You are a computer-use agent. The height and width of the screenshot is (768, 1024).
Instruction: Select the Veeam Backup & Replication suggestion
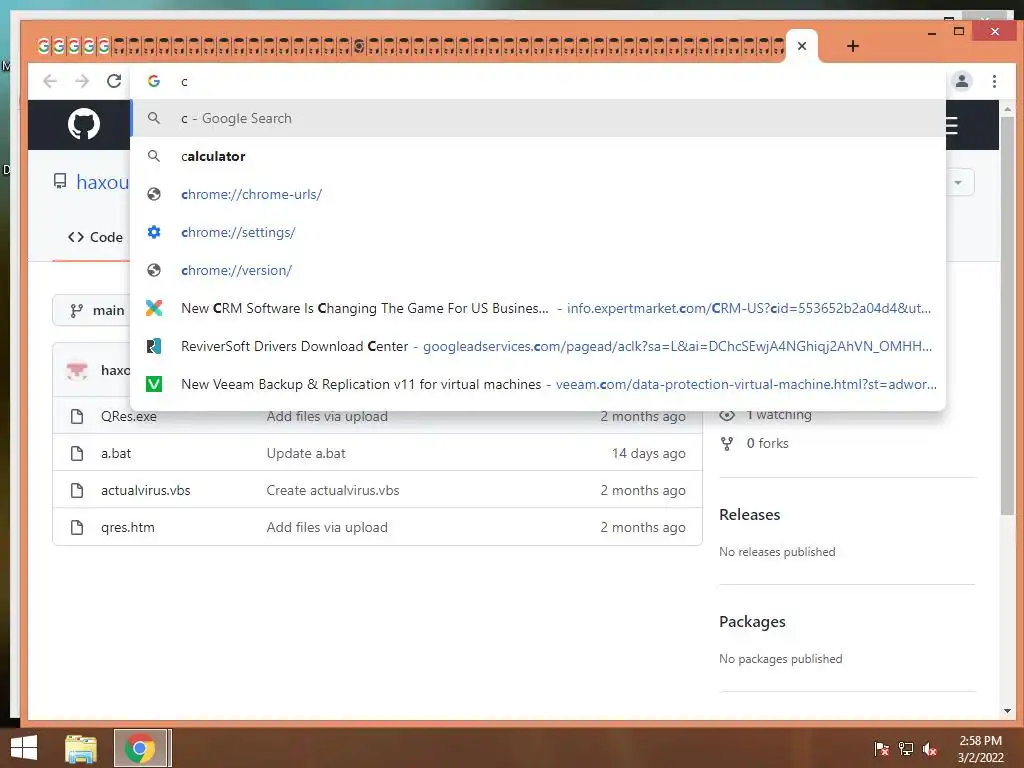click(538, 383)
